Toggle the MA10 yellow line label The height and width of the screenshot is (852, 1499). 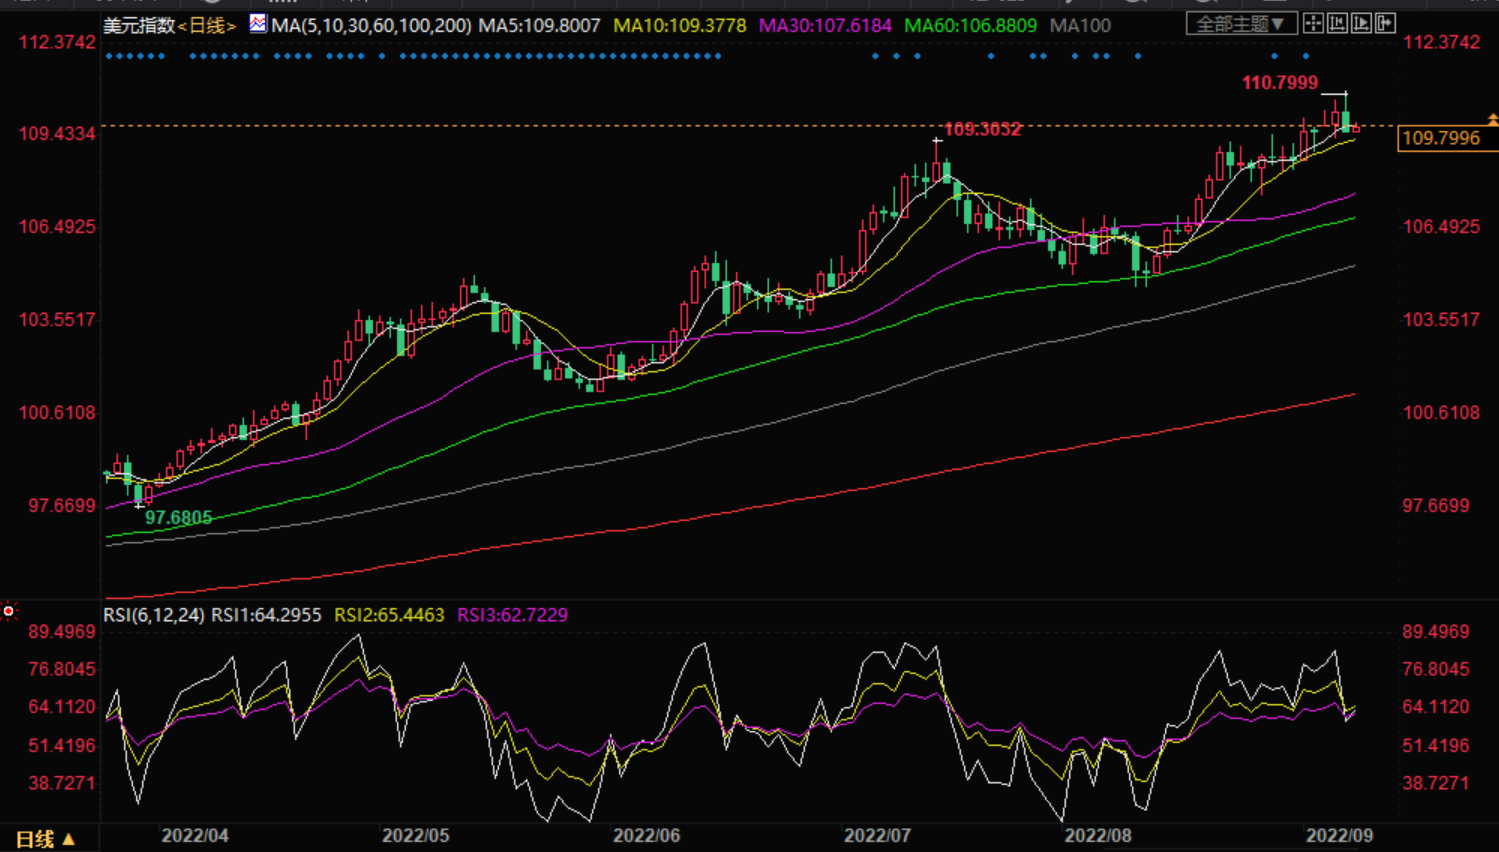click(679, 26)
